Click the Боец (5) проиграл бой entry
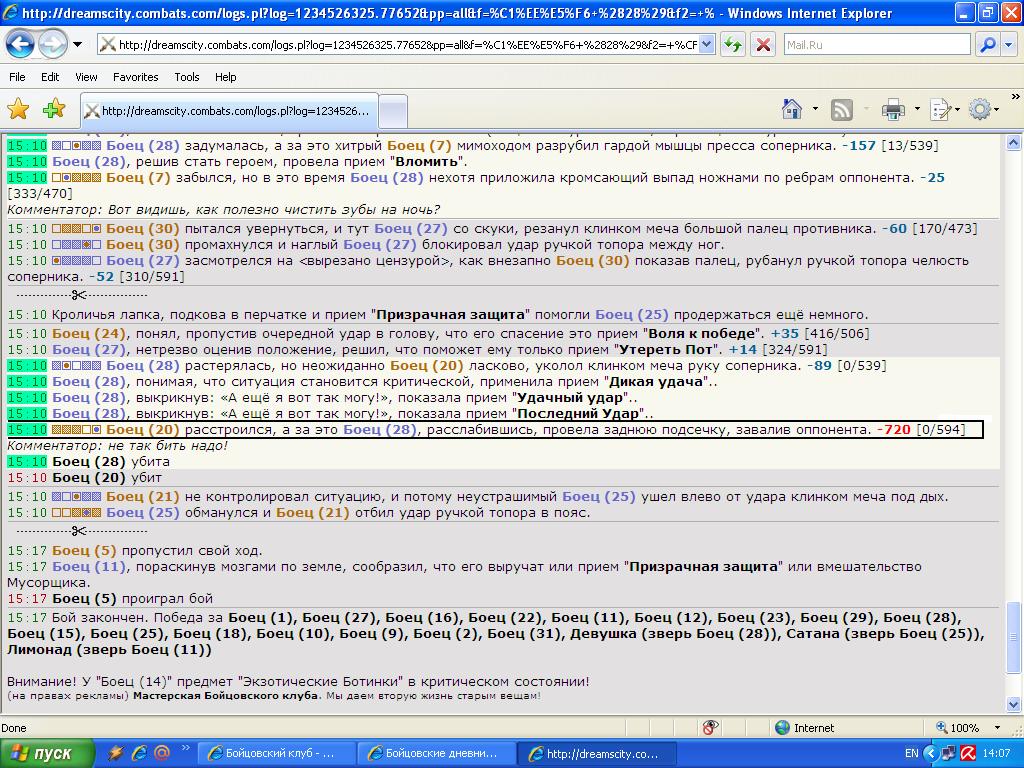The width and height of the screenshot is (1024, 768). [x=110, y=599]
